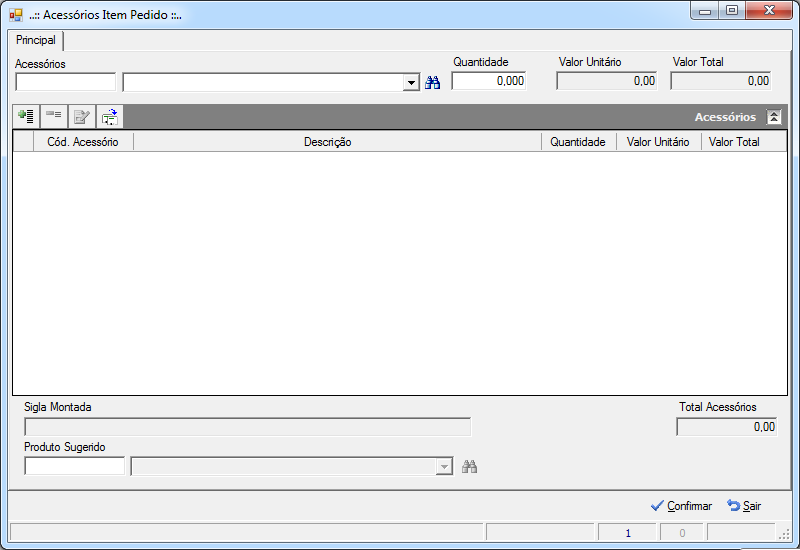Open the Produto Sugerido dropdown arrow
This screenshot has width=800, height=550.
point(444,466)
